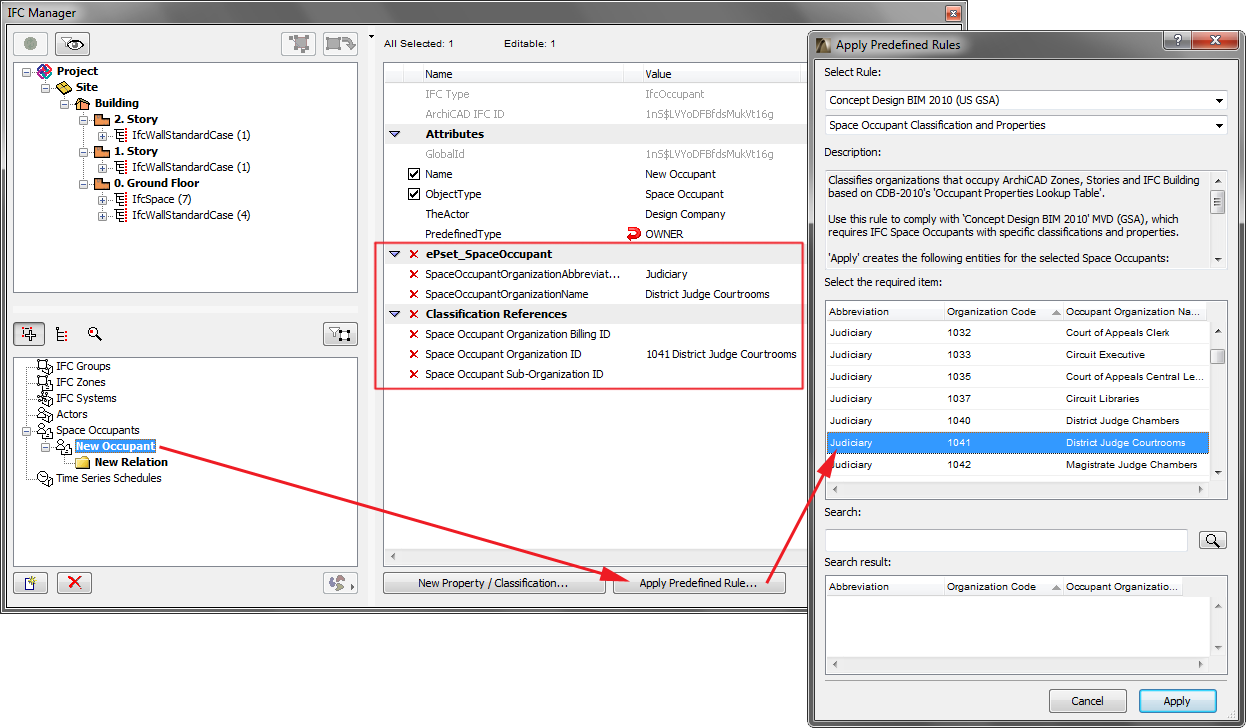
Task: Uncheck the ObjectType attribute checkbox
Action: coord(414,194)
